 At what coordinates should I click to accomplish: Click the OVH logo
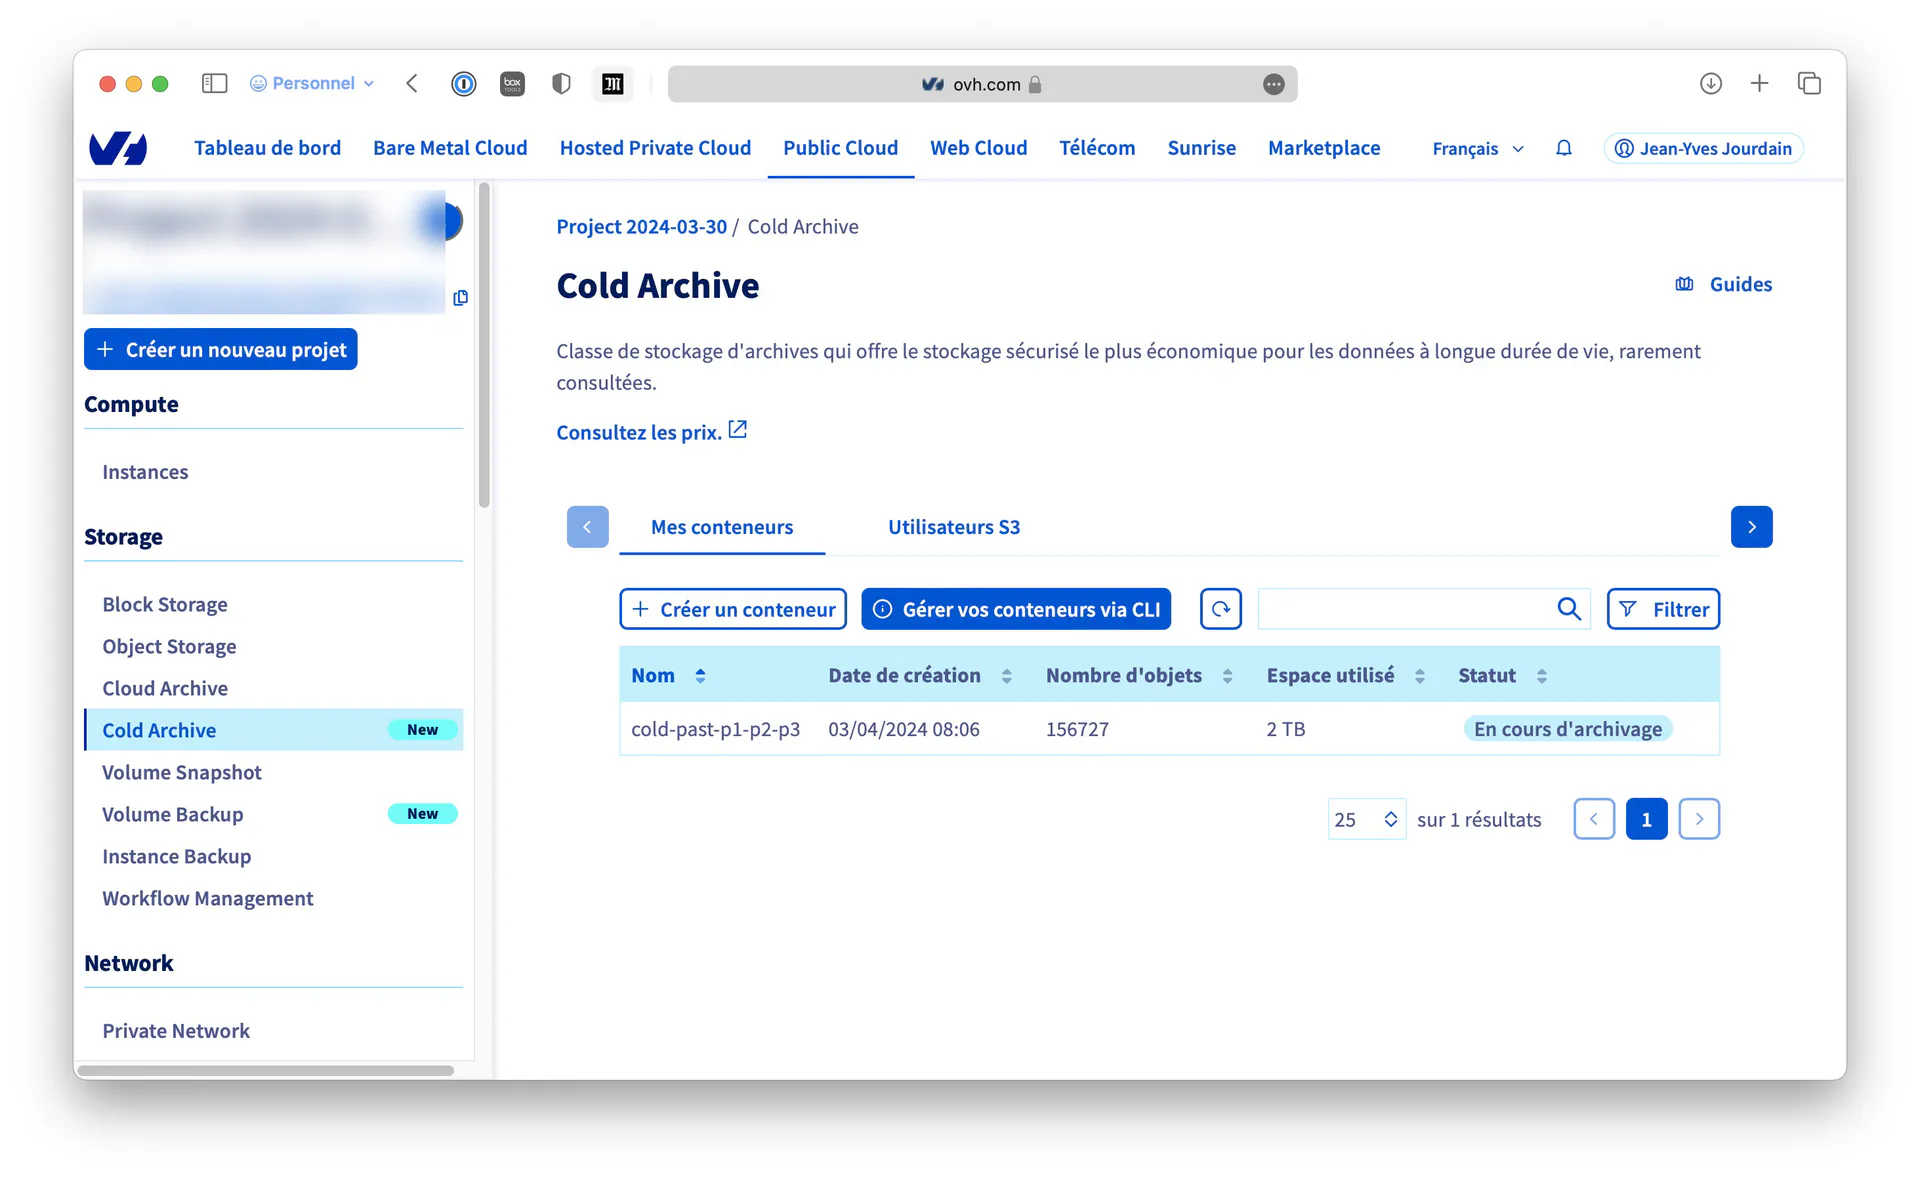click(118, 148)
